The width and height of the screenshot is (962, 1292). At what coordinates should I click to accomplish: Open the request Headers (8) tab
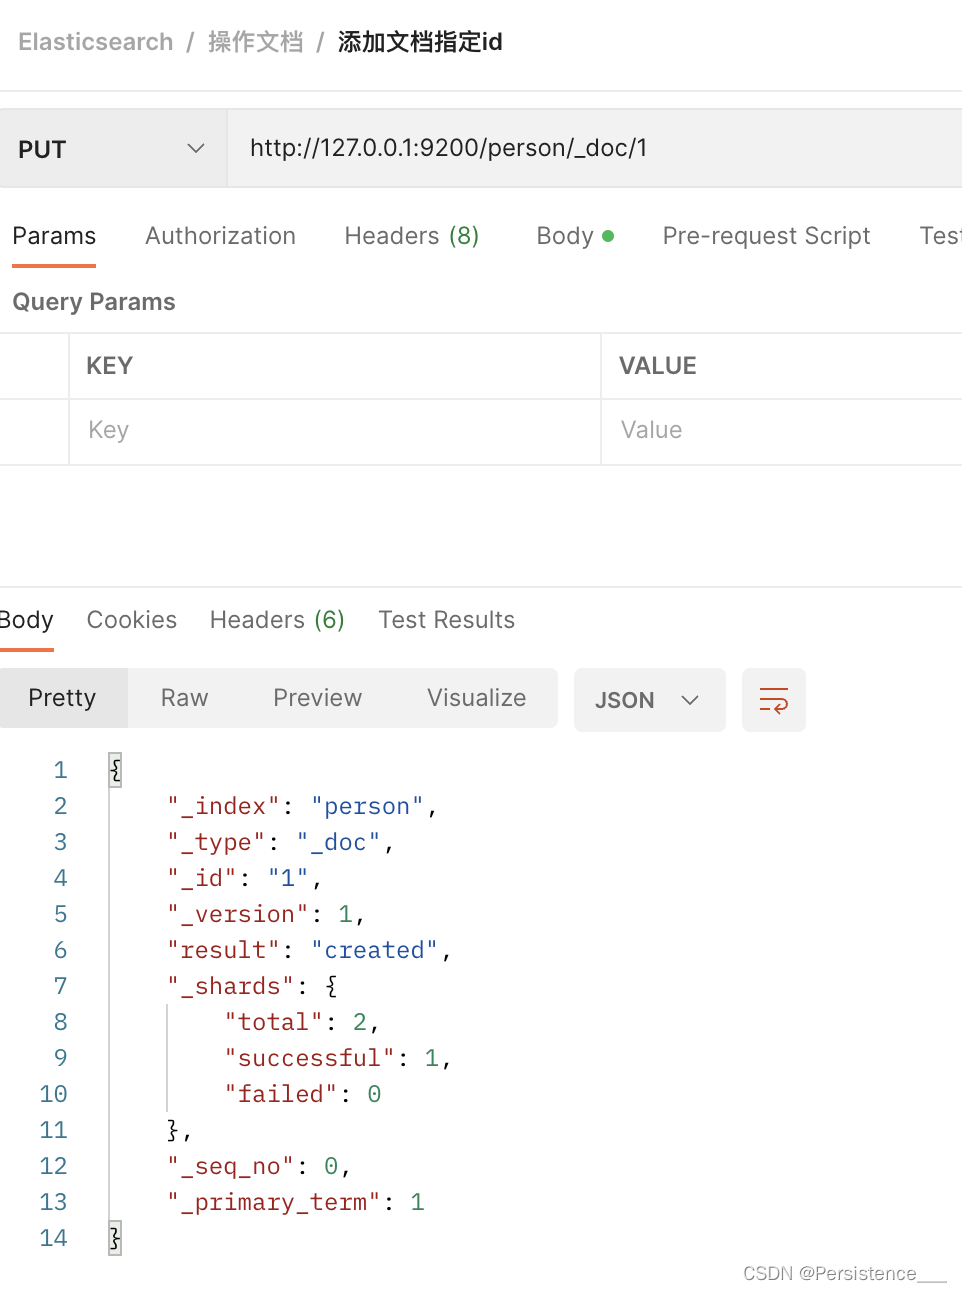412,236
